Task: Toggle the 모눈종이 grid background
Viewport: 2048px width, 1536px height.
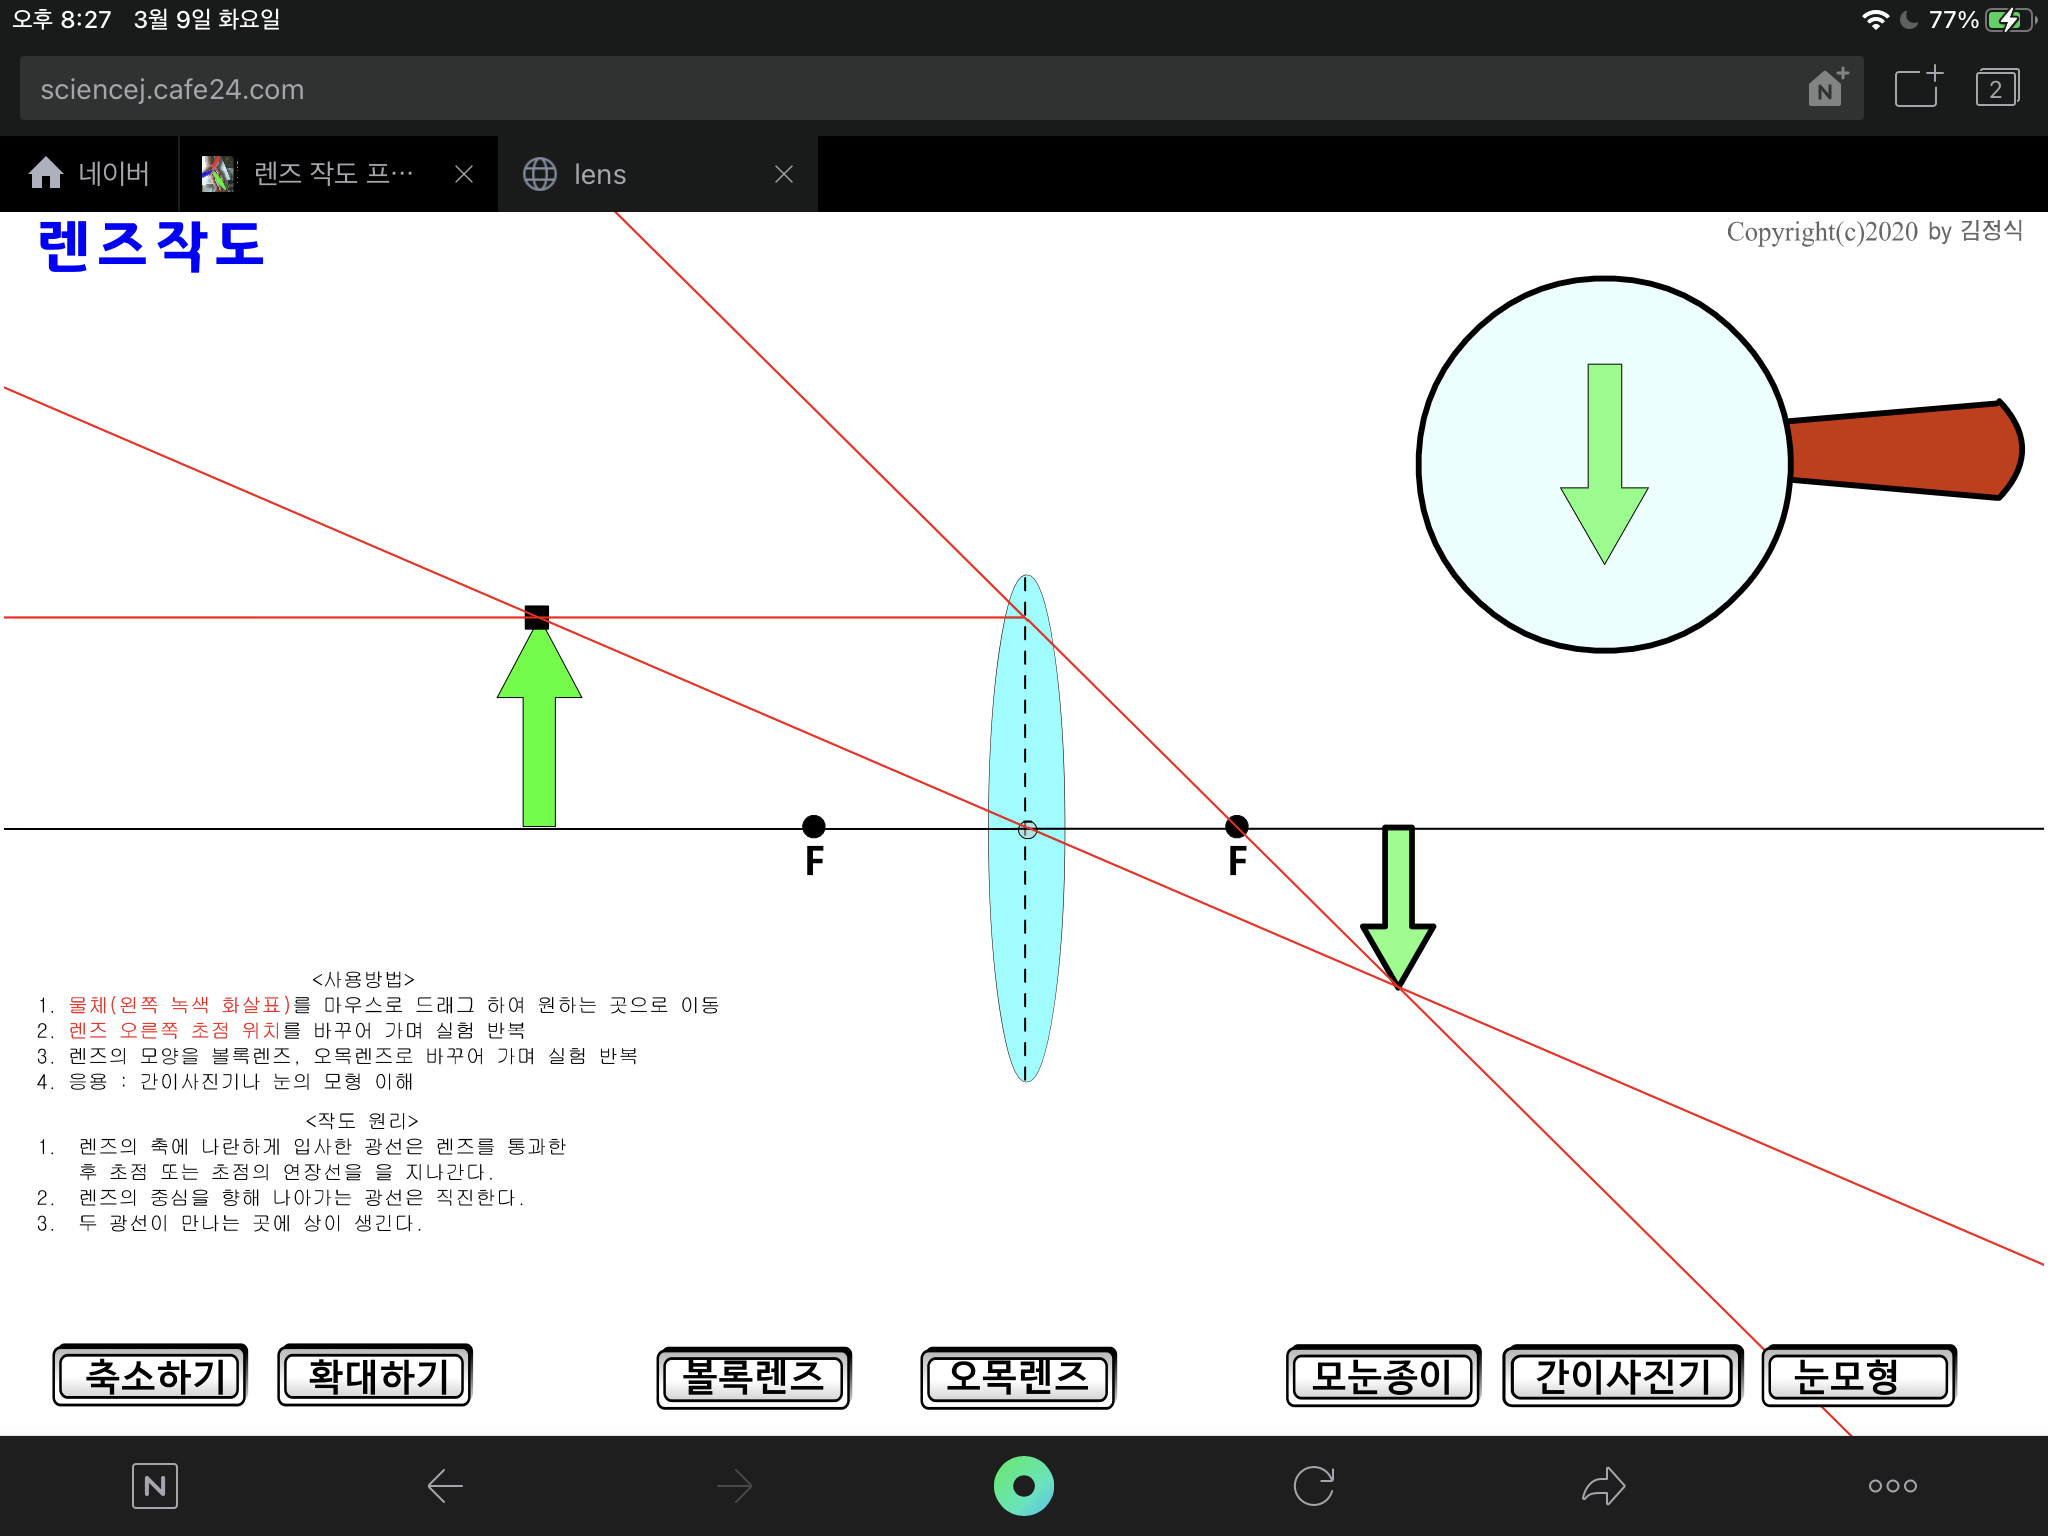Action: point(1382,1376)
